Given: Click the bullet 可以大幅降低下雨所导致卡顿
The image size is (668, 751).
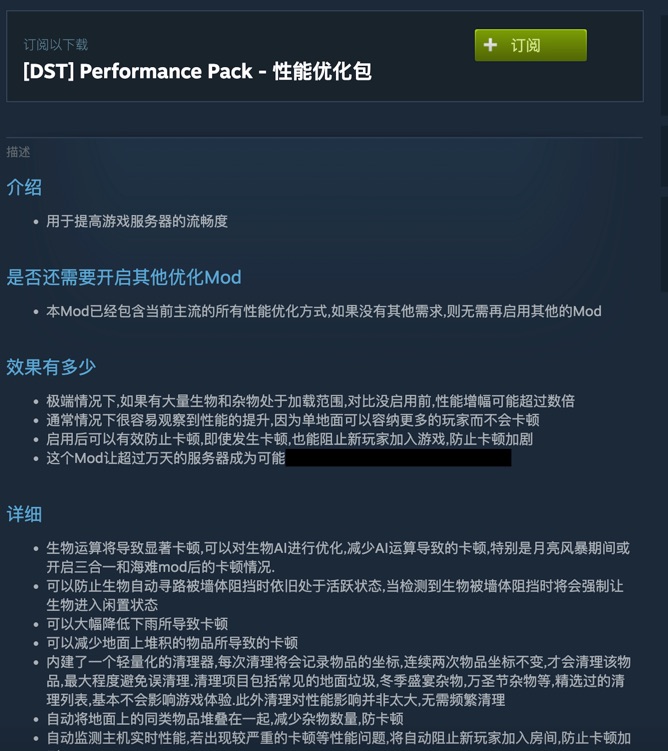Looking at the screenshot, I should 137,624.
